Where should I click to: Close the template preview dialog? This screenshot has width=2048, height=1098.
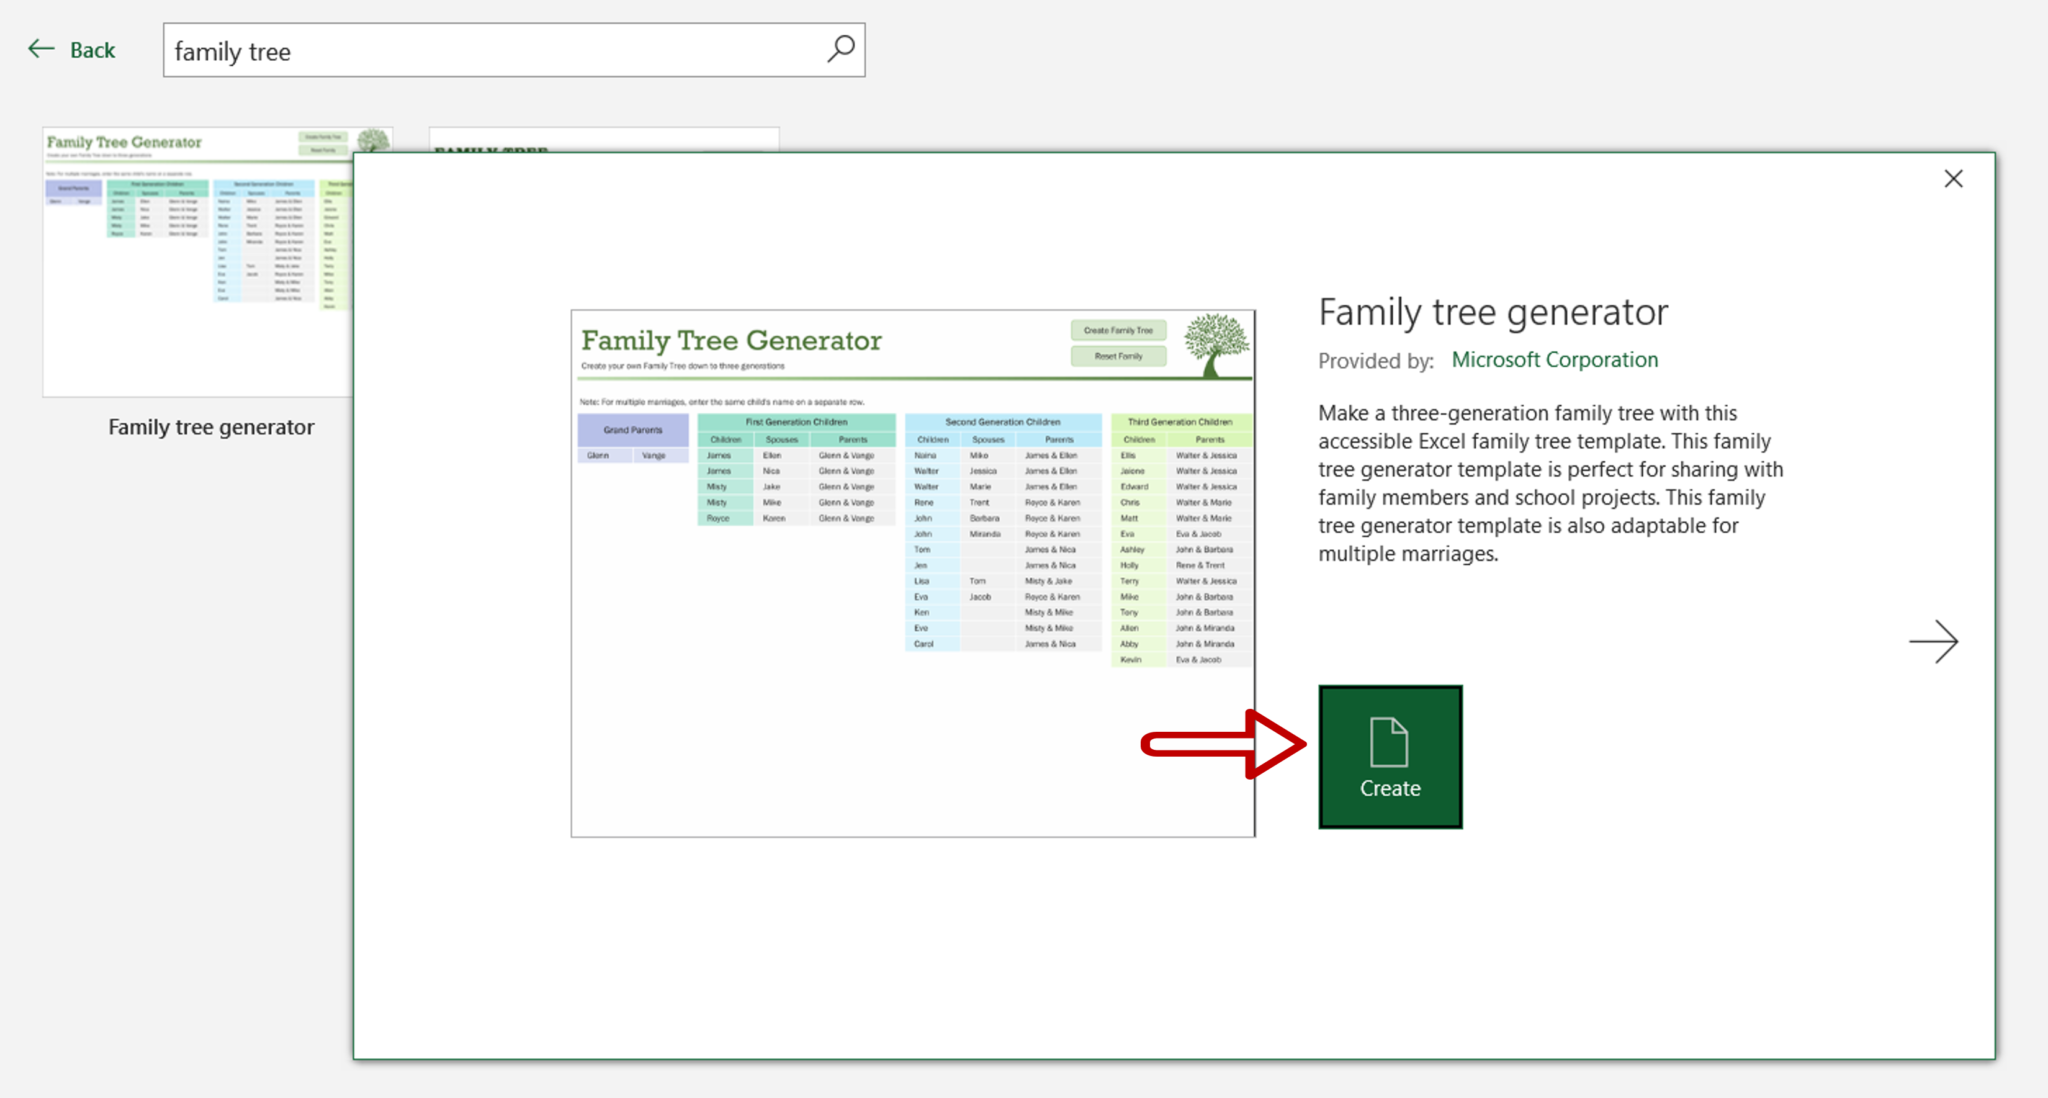[1953, 178]
